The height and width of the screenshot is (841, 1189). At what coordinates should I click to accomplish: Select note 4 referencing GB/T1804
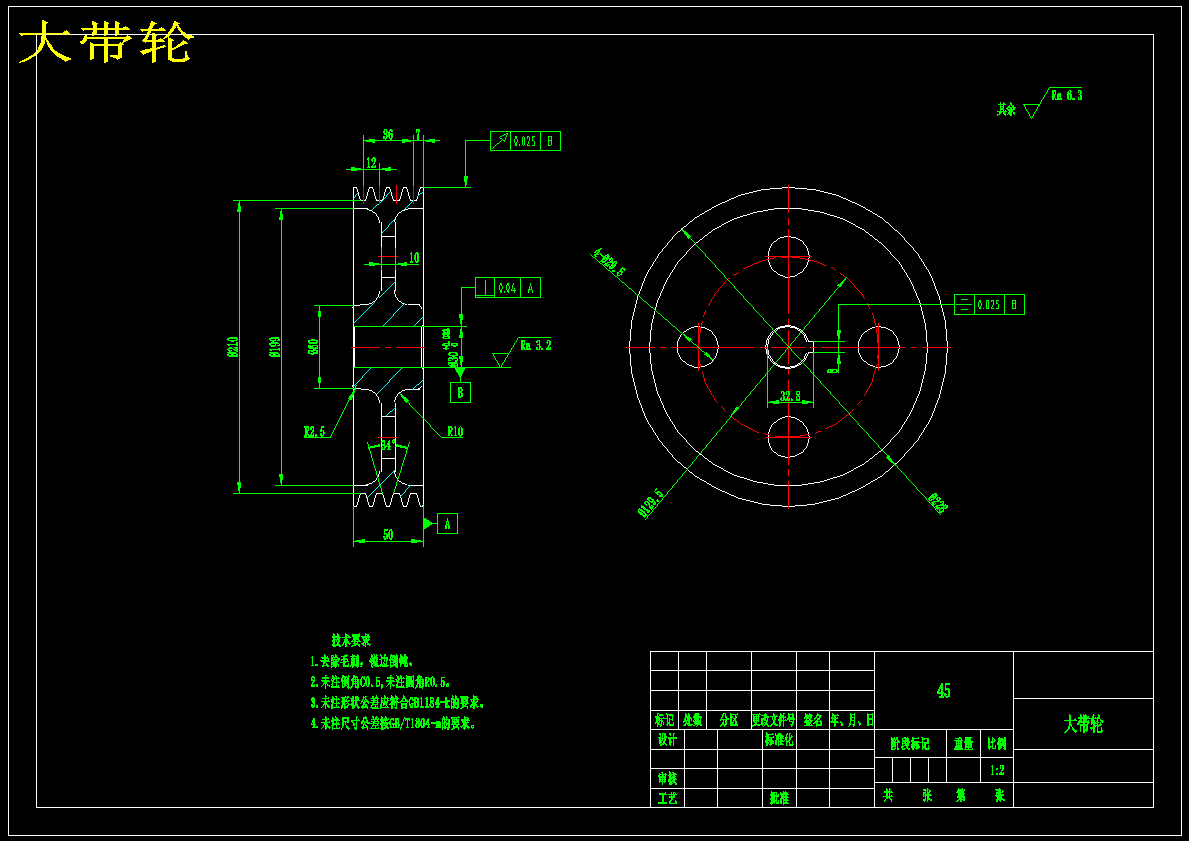pos(393,723)
